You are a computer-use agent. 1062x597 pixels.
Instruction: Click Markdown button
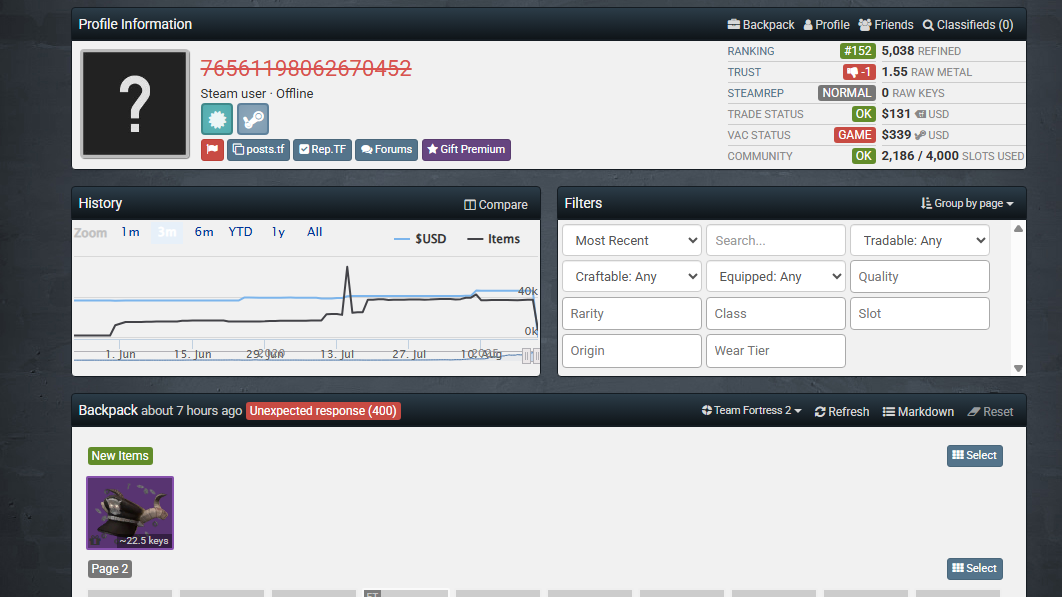918,411
